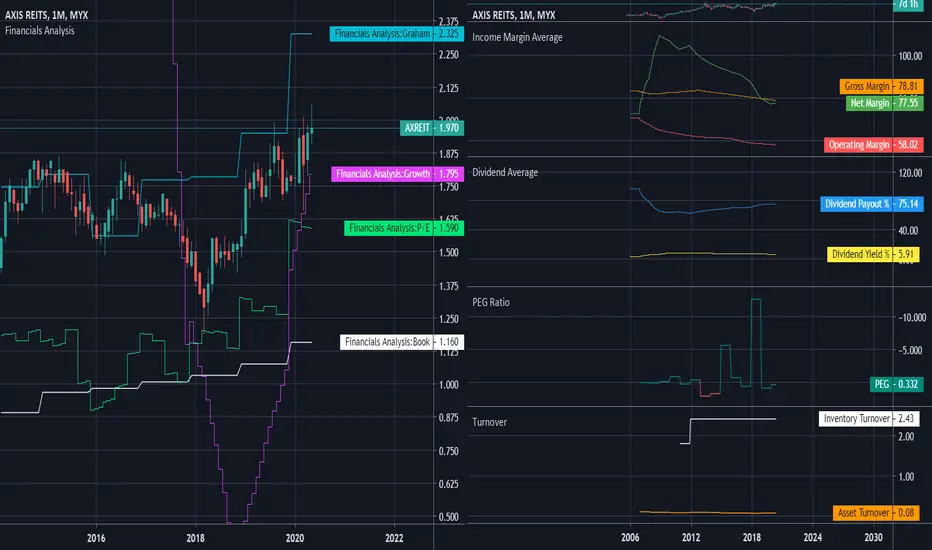This screenshot has height=550, width=932.
Task: Click the 2030 label on right time axis
Action: [x=873, y=538]
